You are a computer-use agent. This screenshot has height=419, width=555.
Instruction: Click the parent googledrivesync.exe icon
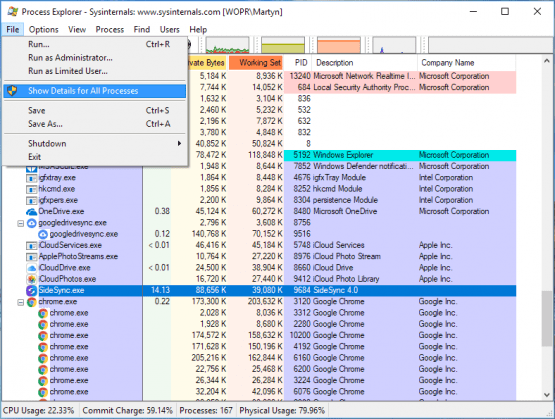point(32,223)
